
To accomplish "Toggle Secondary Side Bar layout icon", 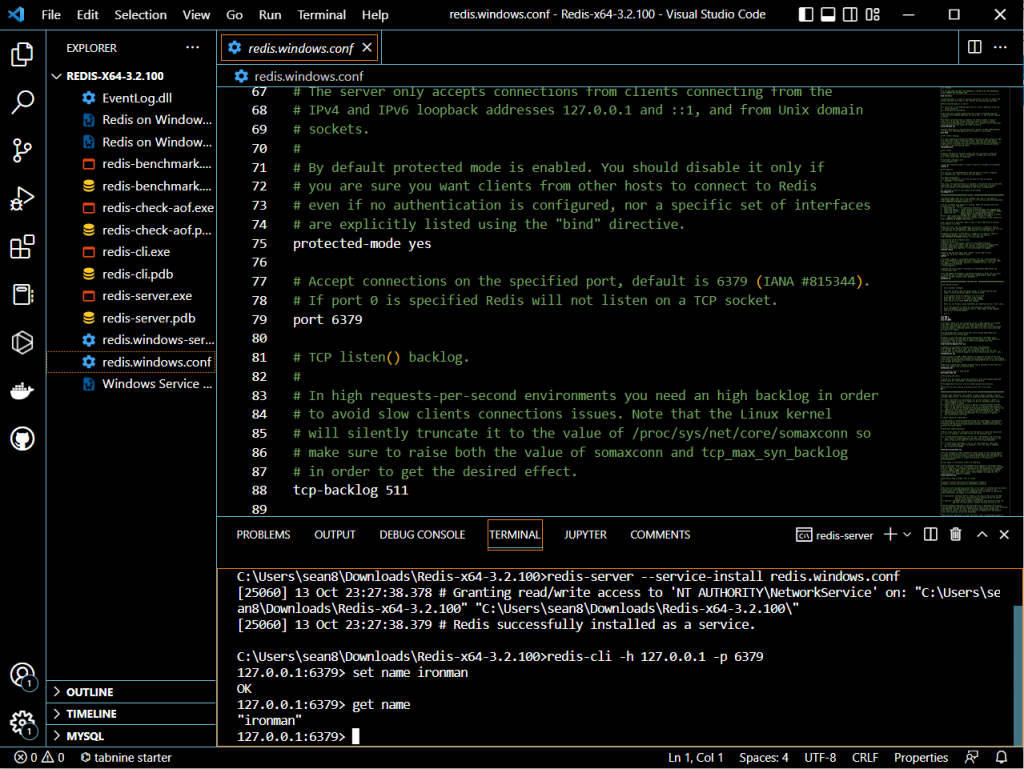I will 850,14.
